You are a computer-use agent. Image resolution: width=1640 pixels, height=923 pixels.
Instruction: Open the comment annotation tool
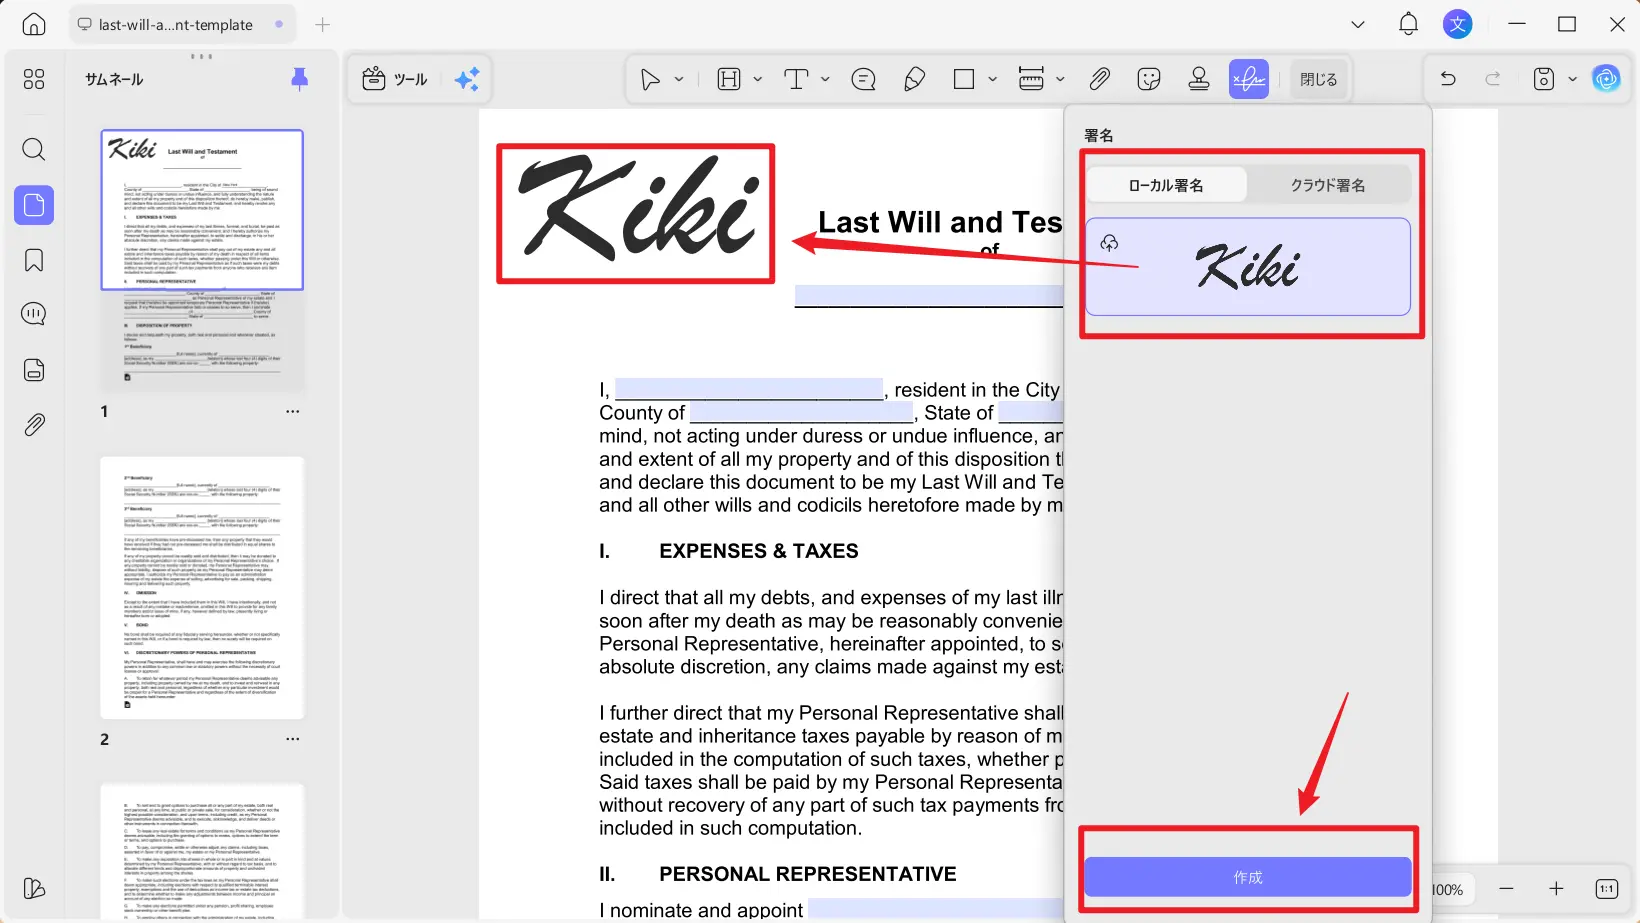click(x=863, y=78)
